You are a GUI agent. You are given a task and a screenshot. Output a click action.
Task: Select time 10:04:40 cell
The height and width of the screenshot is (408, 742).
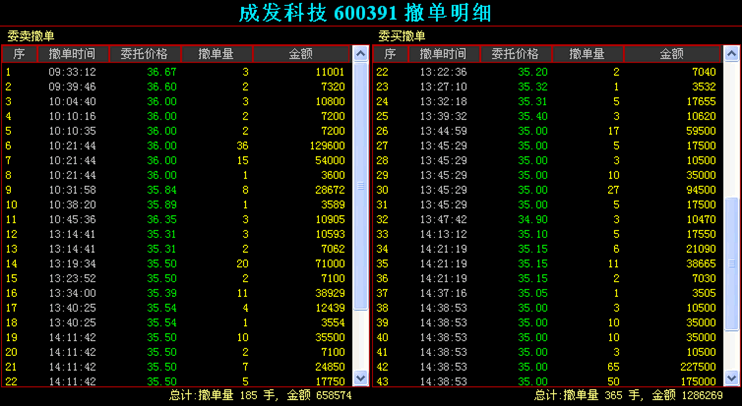72,101
